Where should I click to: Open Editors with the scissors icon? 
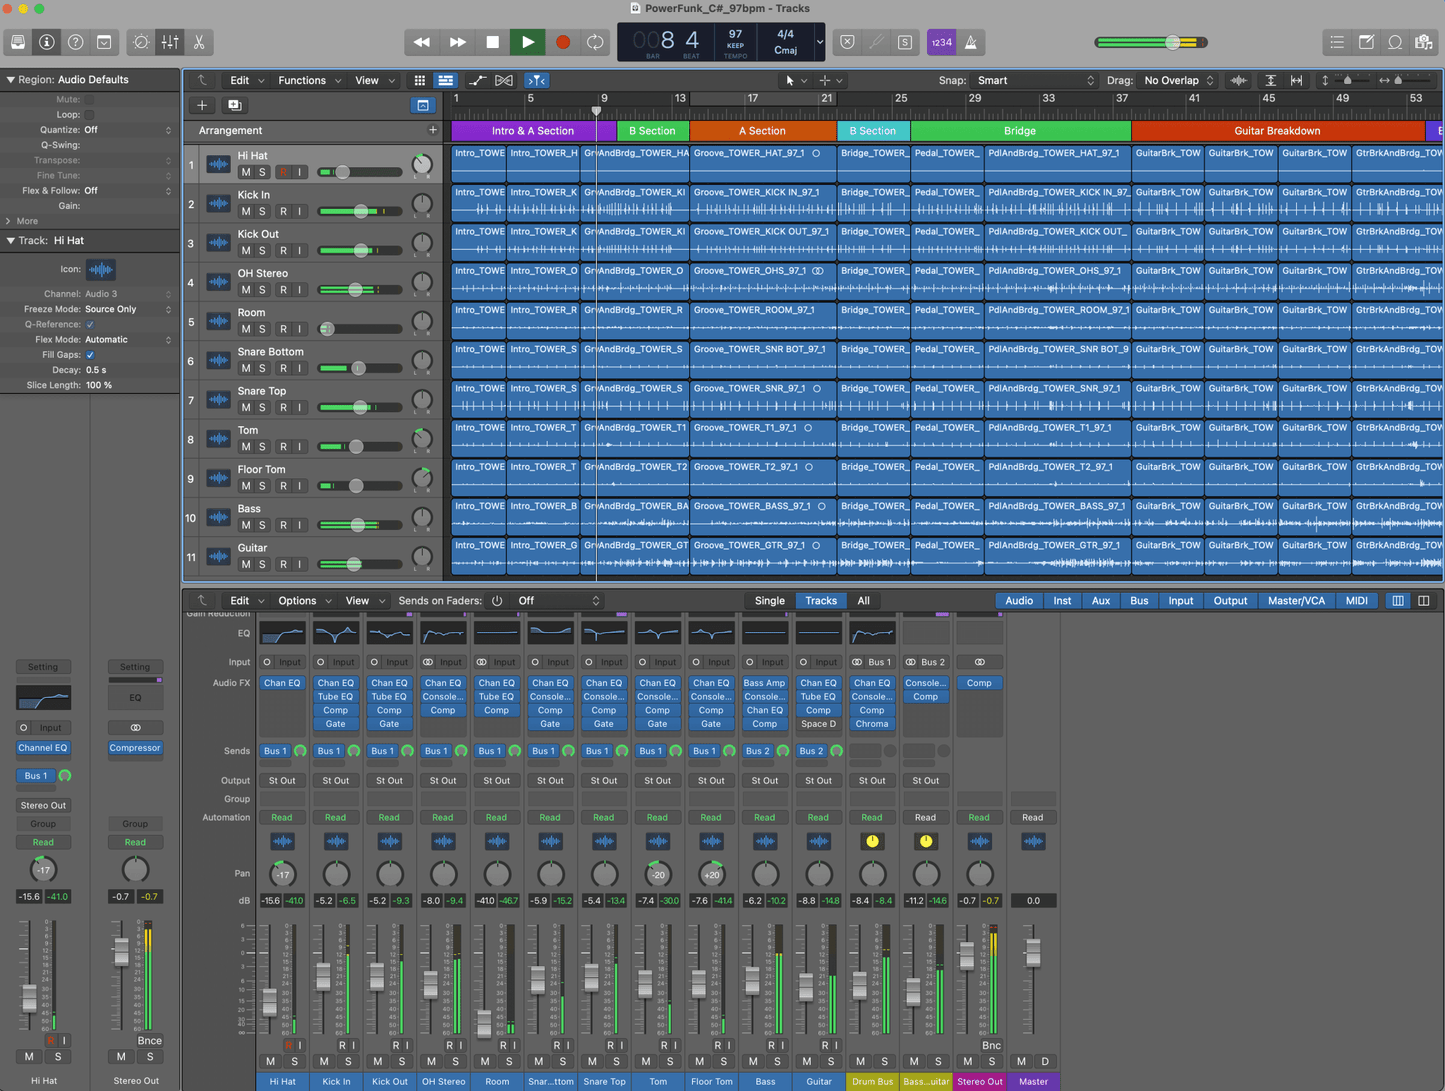199,42
